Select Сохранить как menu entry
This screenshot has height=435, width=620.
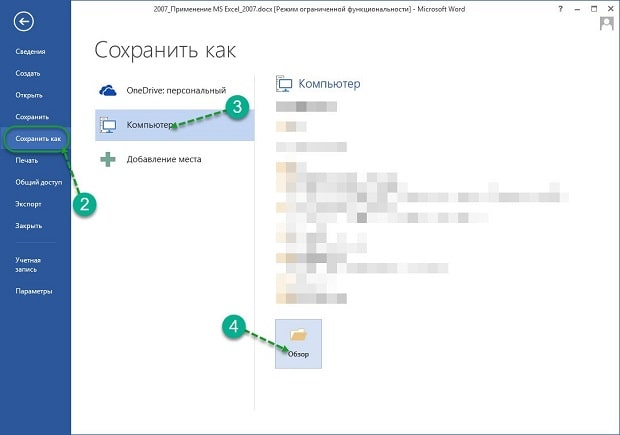(38, 138)
